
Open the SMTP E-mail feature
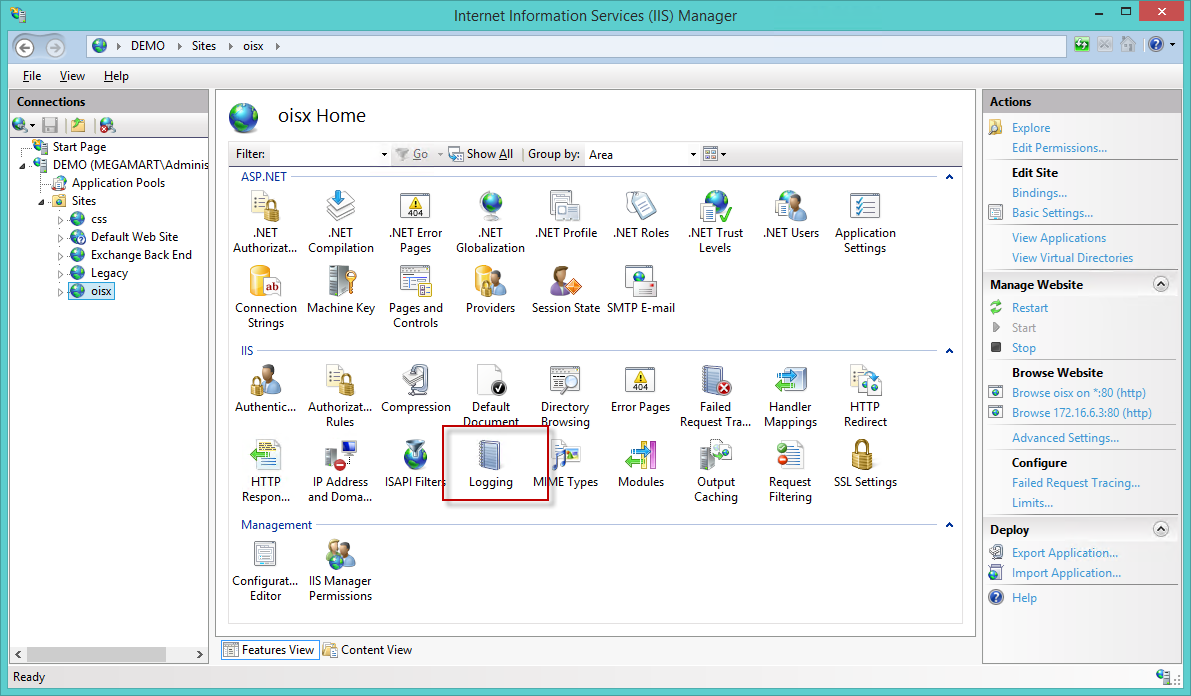point(641,290)
